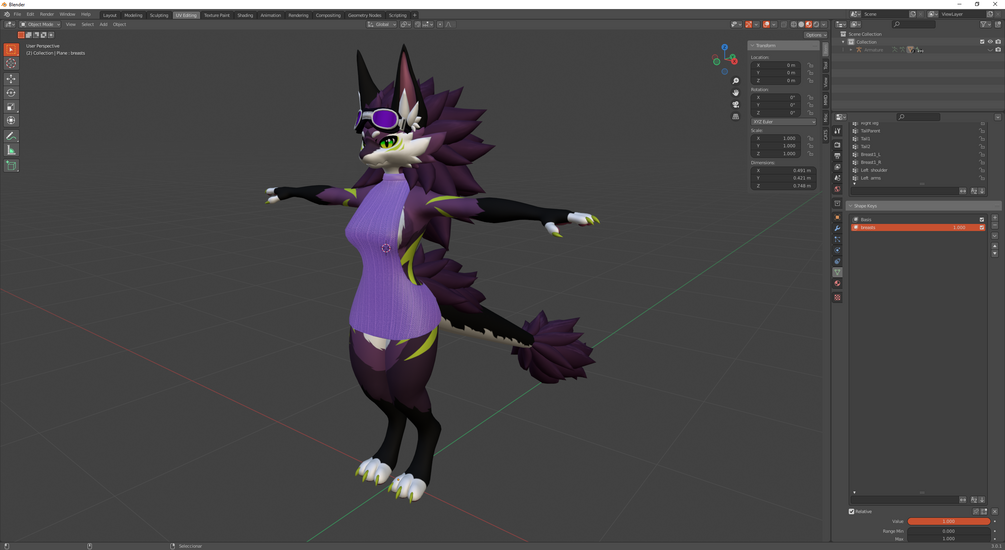This screenshot has height=550, width=1005.
Task: Collapse the Collection in outliner
Action: 843,42
